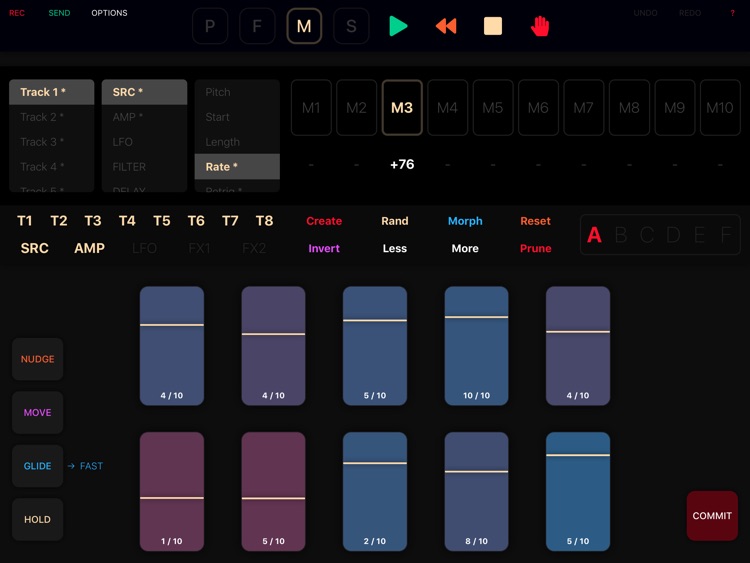Screen dimensions: 750x563
Task: Select the Rate parameter
Action: point(237,166)
